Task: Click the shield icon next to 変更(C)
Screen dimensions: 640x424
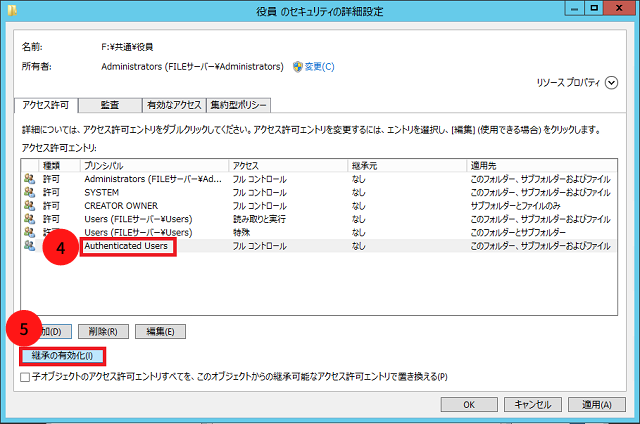Action: coord(298,67)
